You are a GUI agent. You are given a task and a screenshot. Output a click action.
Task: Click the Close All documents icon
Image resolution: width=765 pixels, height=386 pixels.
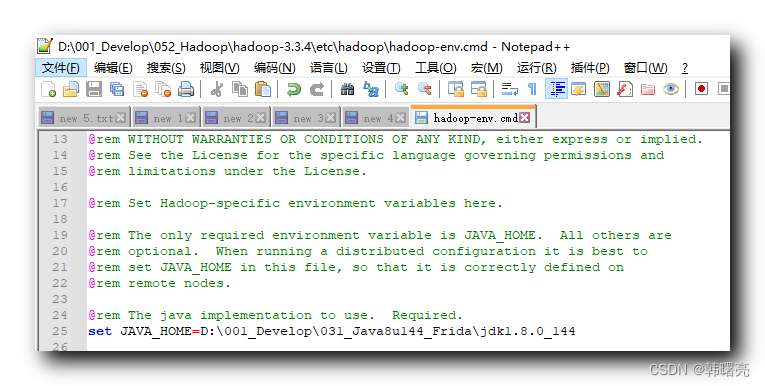(x=163, y=89)
